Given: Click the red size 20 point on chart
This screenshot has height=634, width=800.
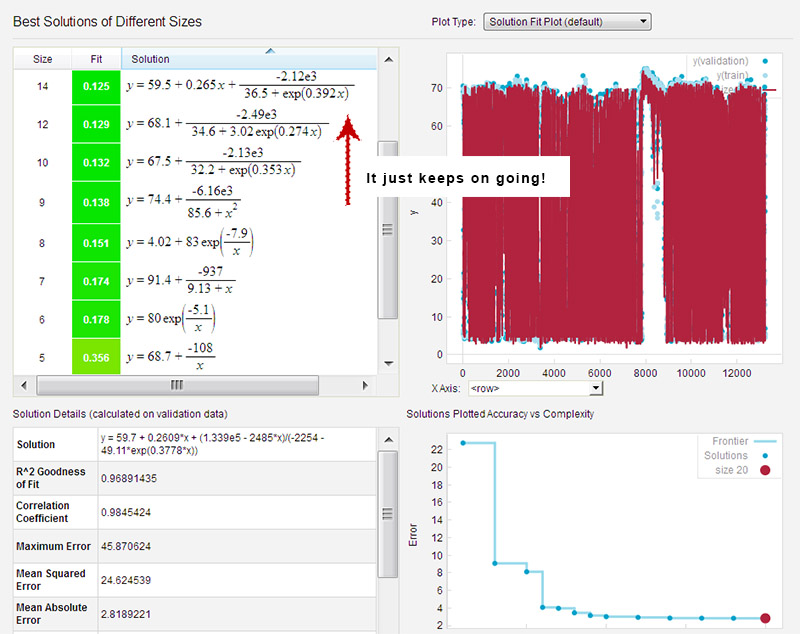Looking at the screenshot, I should click(766, 619).
